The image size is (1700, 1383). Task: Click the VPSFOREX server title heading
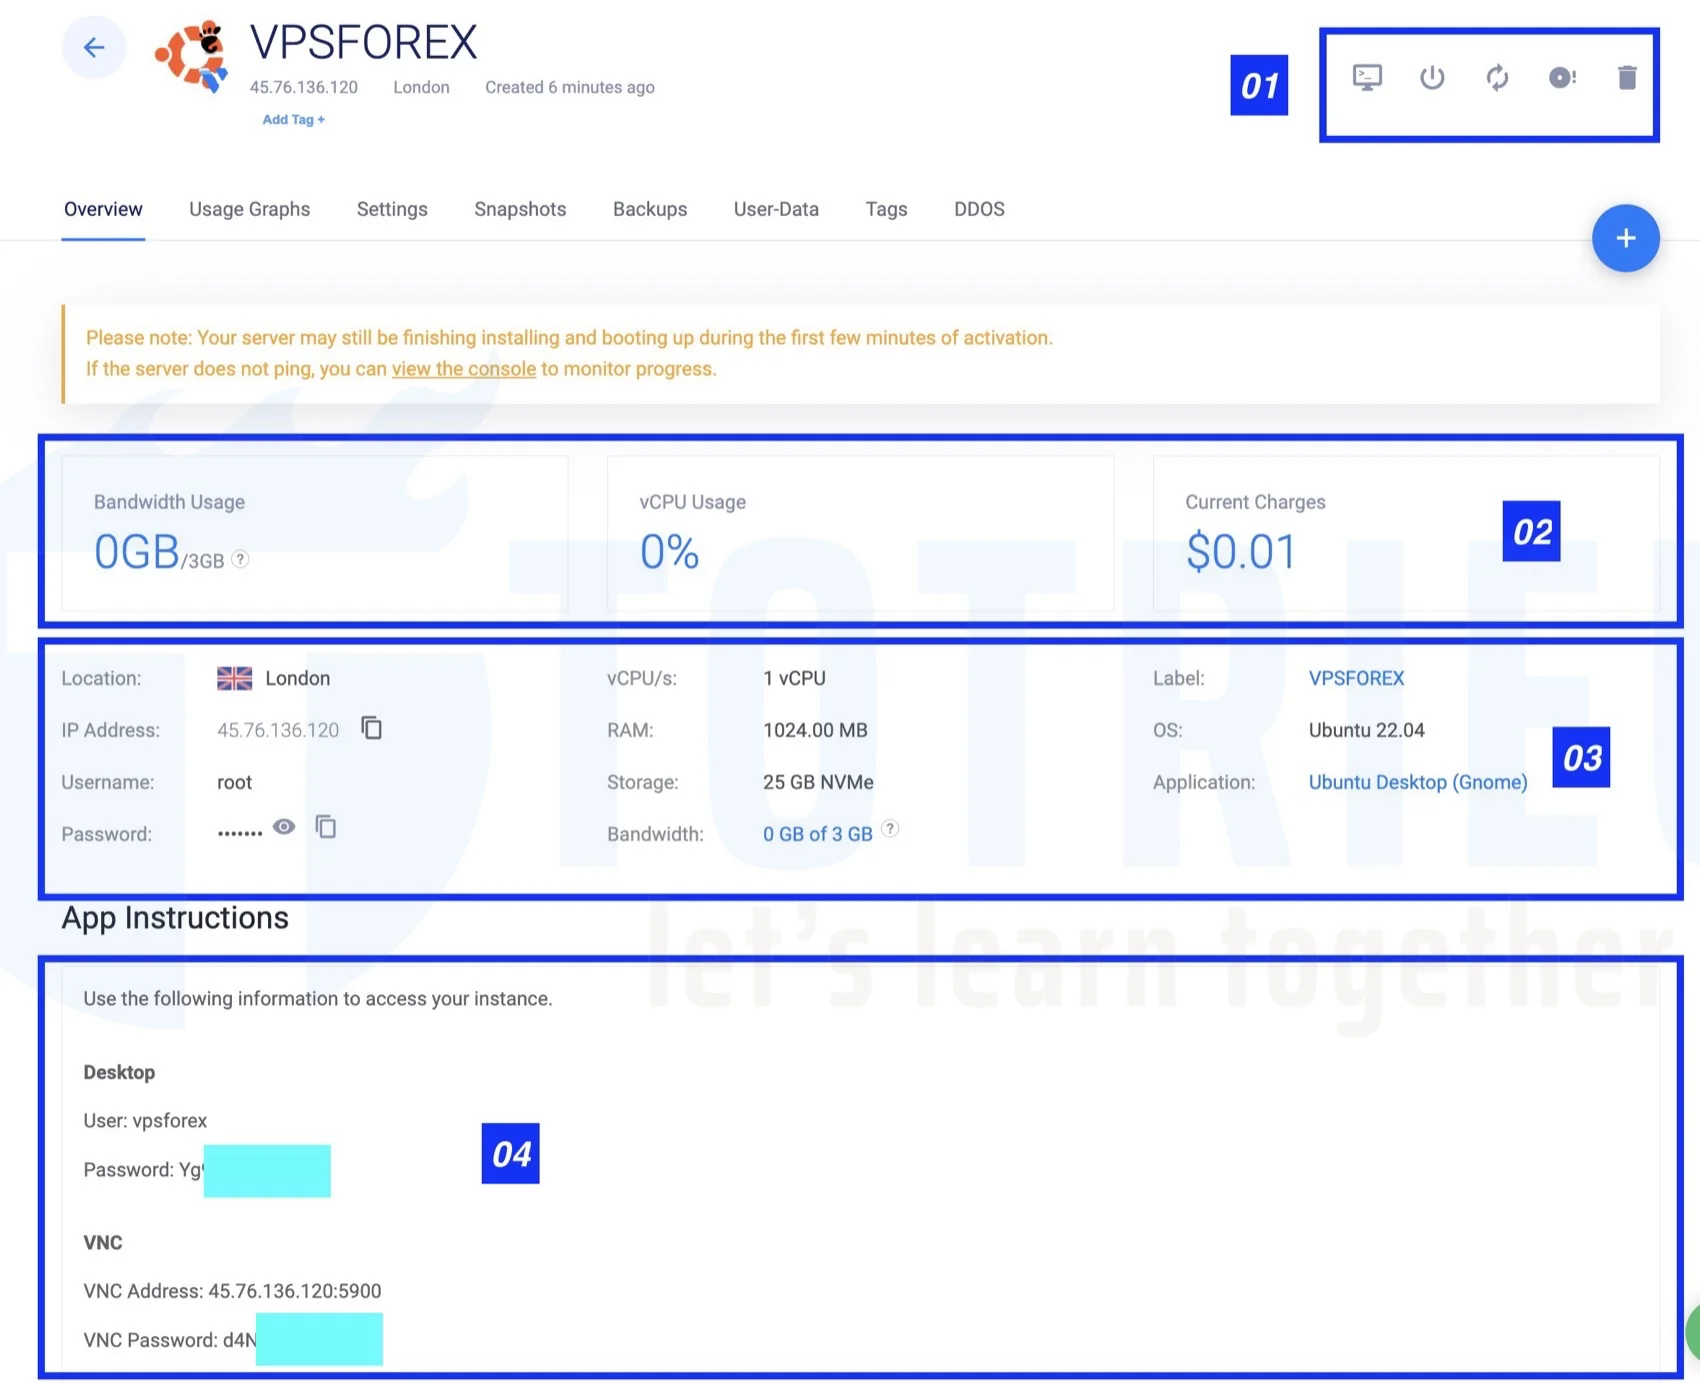click(x=363, y=43)
